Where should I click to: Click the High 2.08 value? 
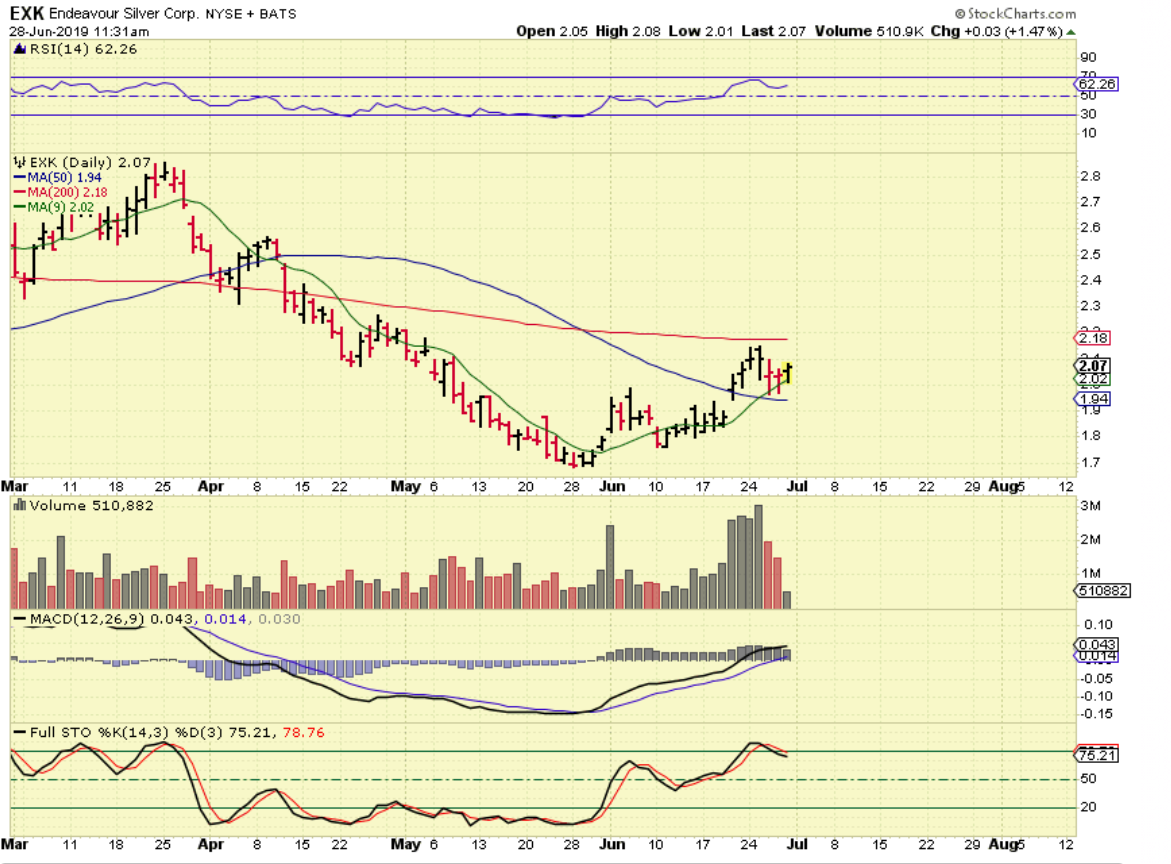pyautogui.click(x=628, y=31)
